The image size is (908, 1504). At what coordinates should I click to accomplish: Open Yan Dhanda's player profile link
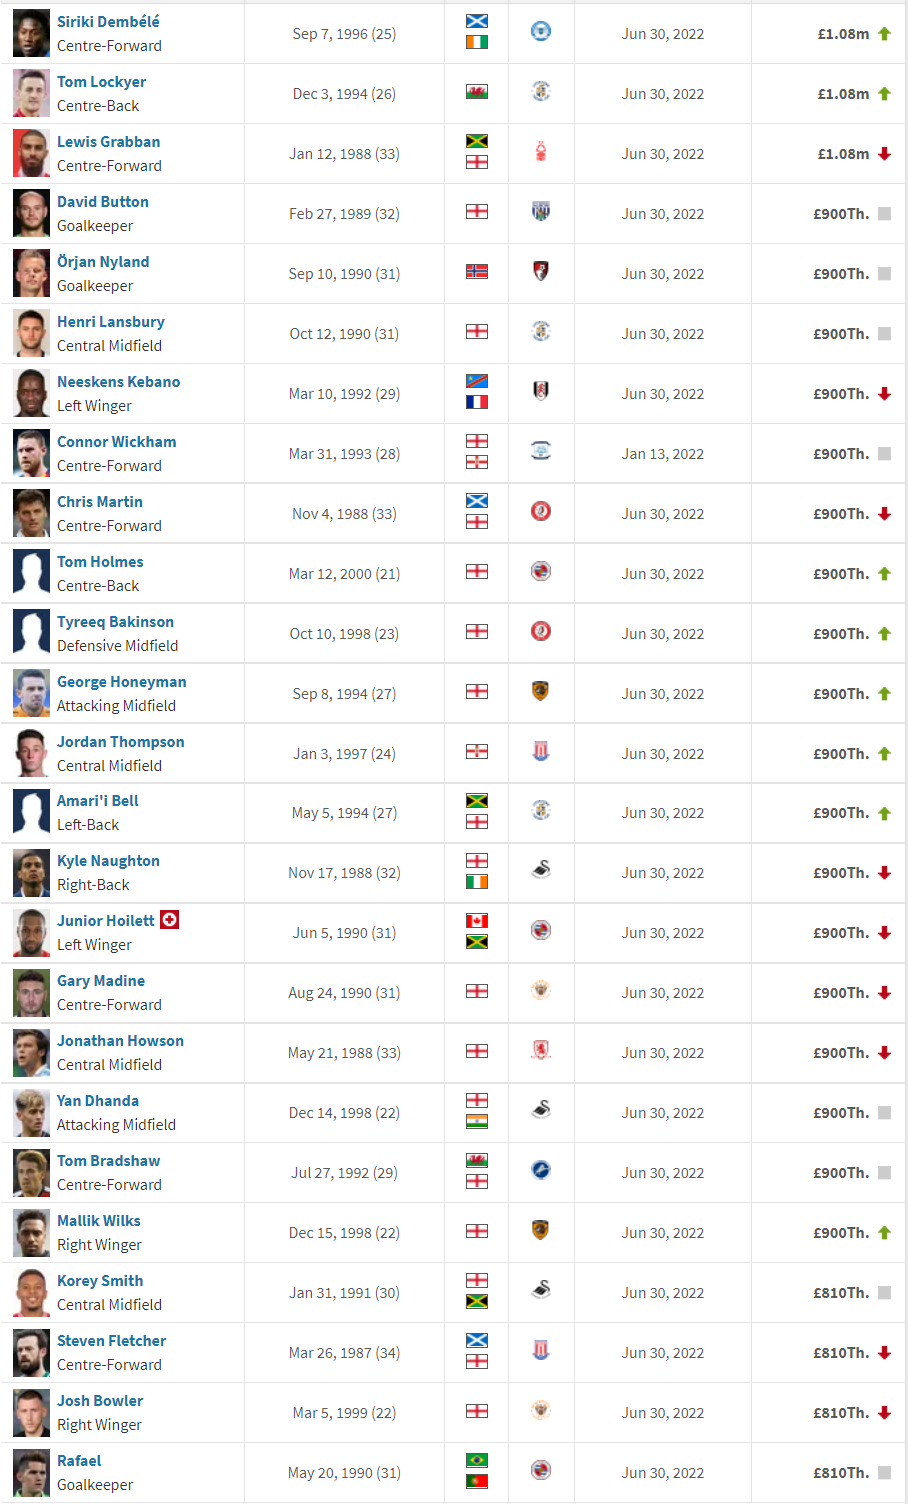[98, 1101]
